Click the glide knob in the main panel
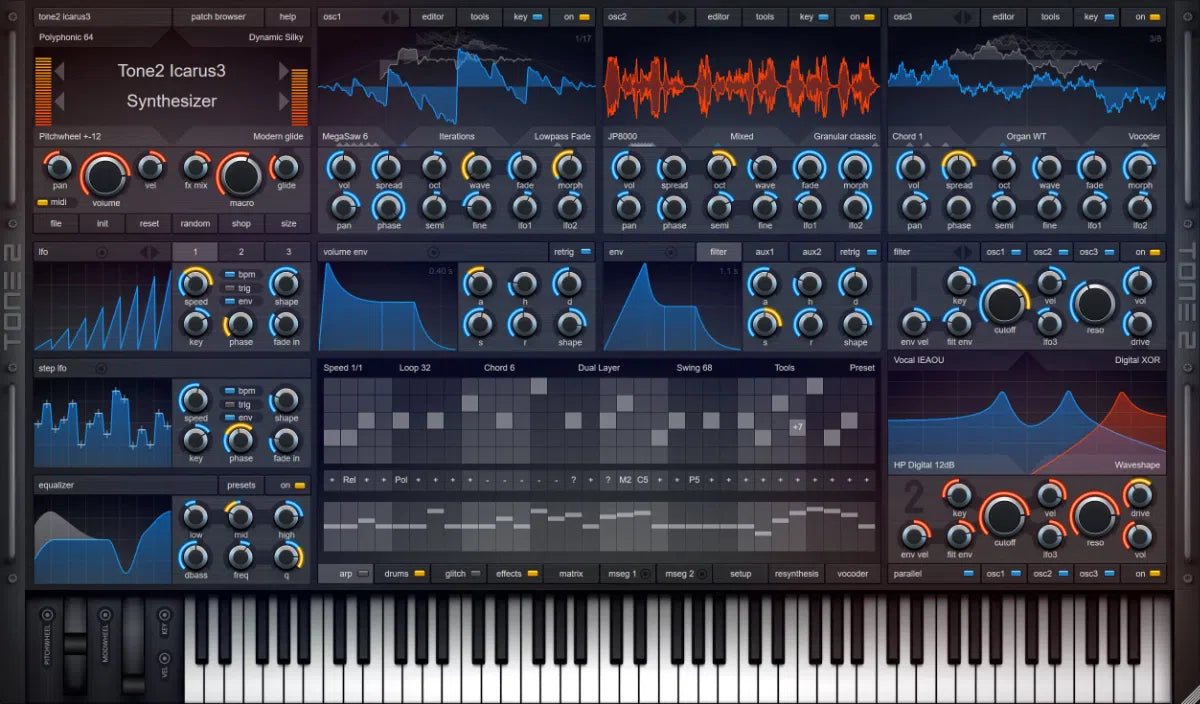The image size is (1200, 704). (x=284, y=168)
